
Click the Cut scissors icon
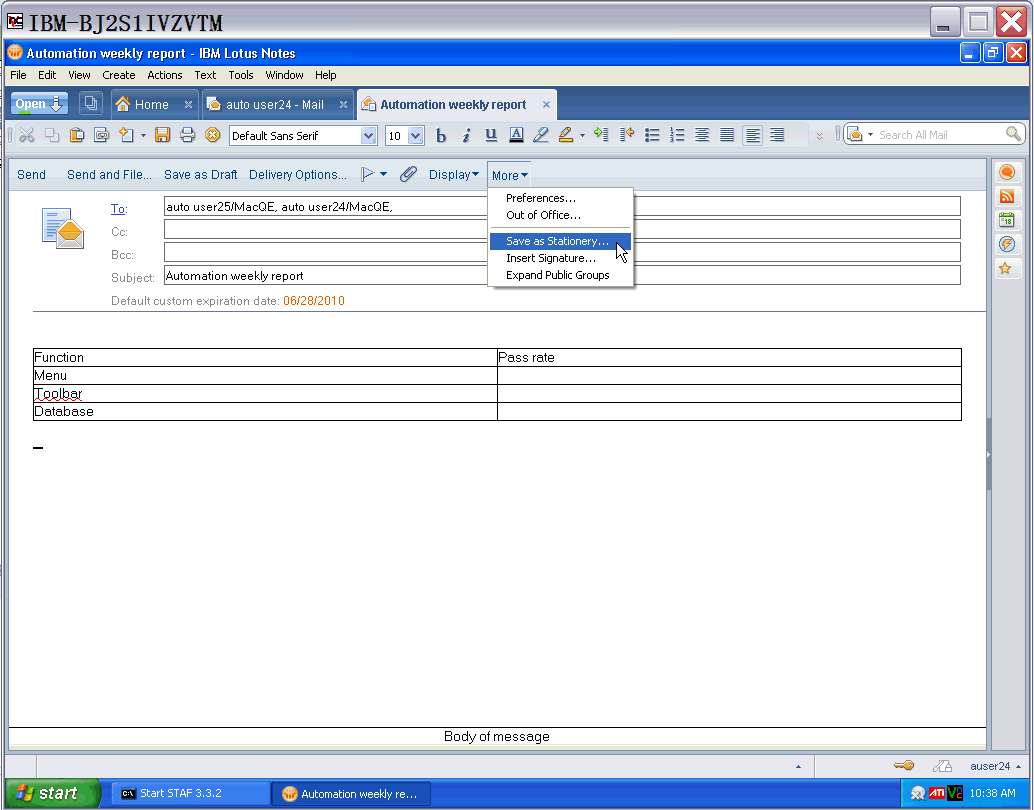point(26,135)
